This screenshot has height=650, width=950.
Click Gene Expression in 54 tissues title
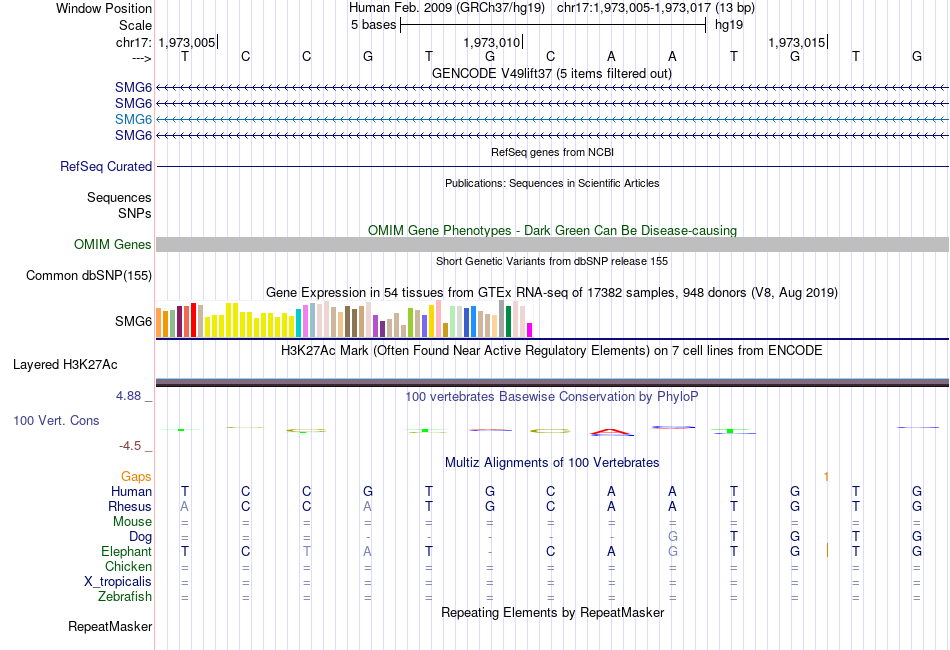click(552, 293)
